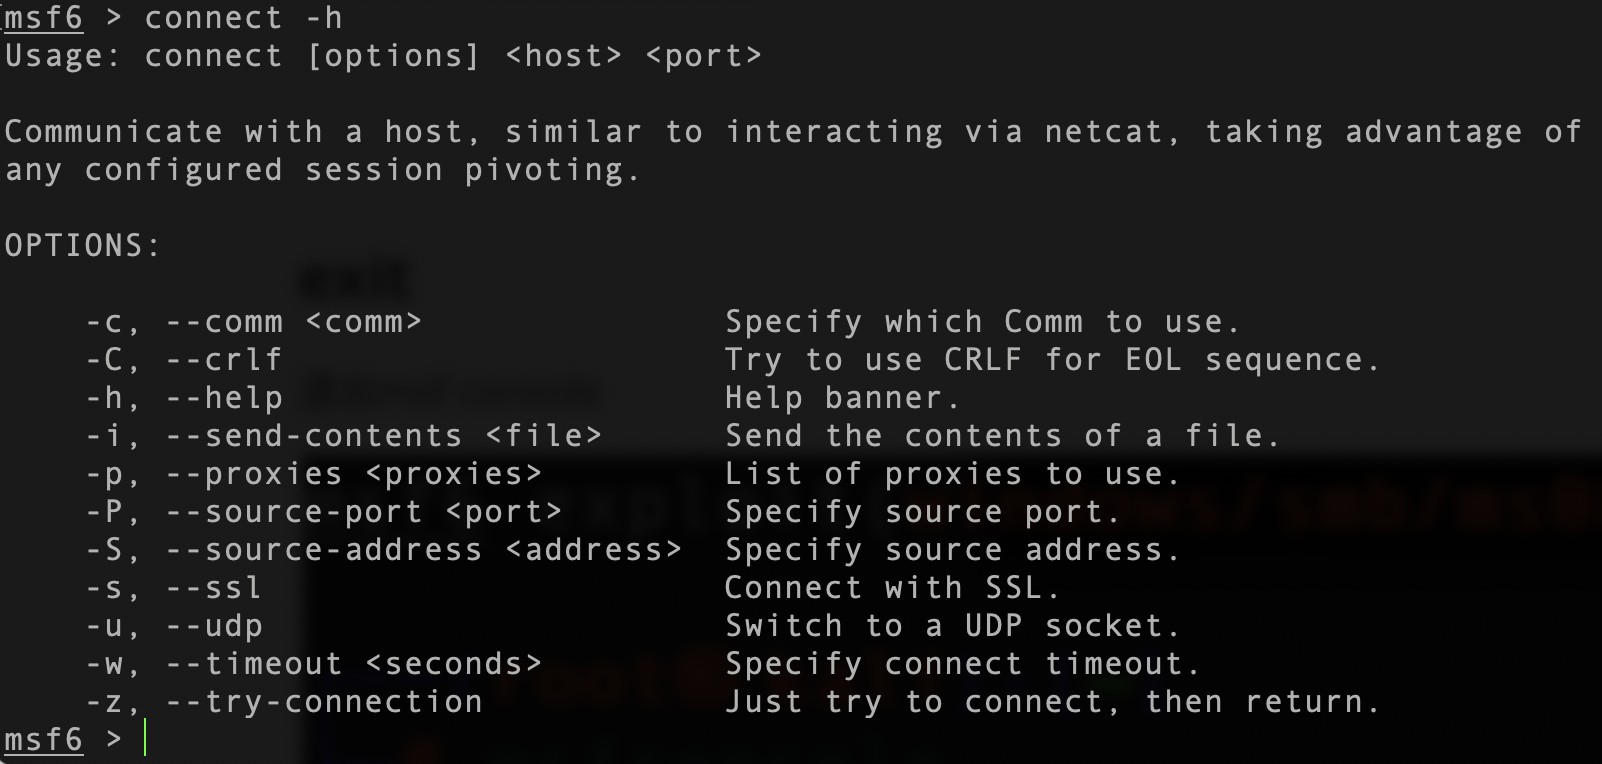This screenshot has width=1602, height=764.
Task: Click the msf6 prompt at the top
Action: (44, 18)
